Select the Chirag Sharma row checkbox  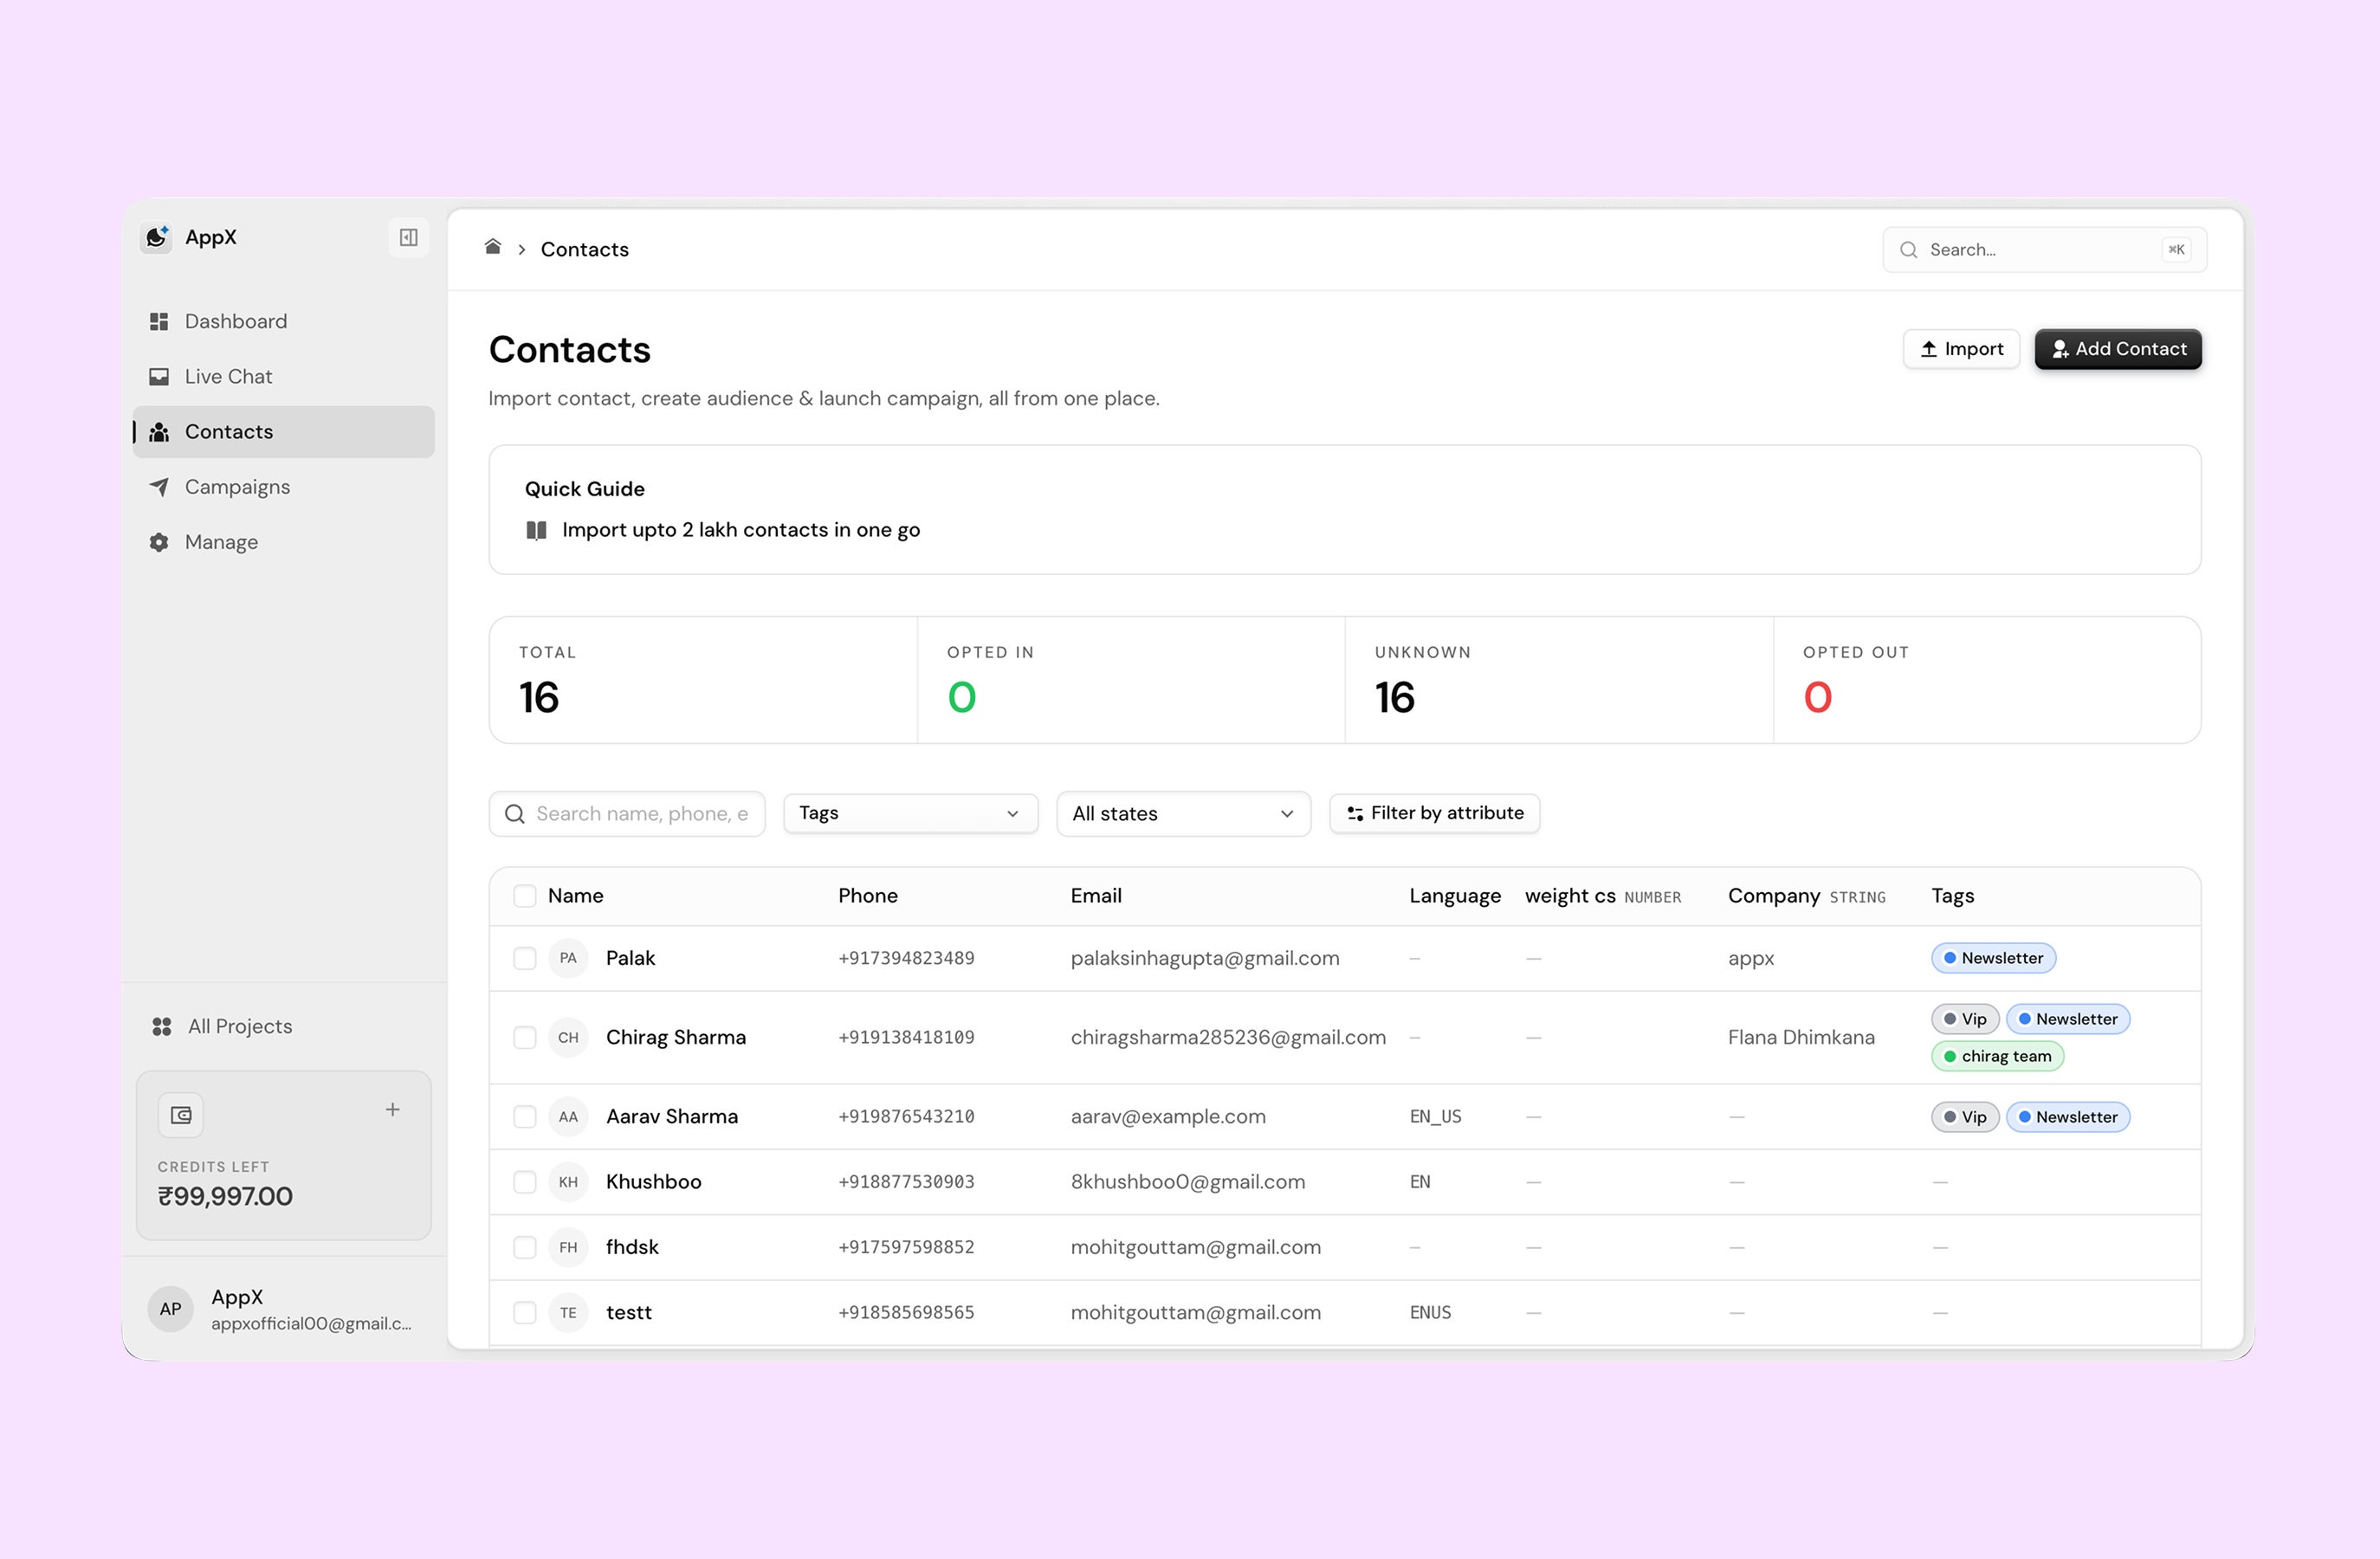(x=525, y=1037)
